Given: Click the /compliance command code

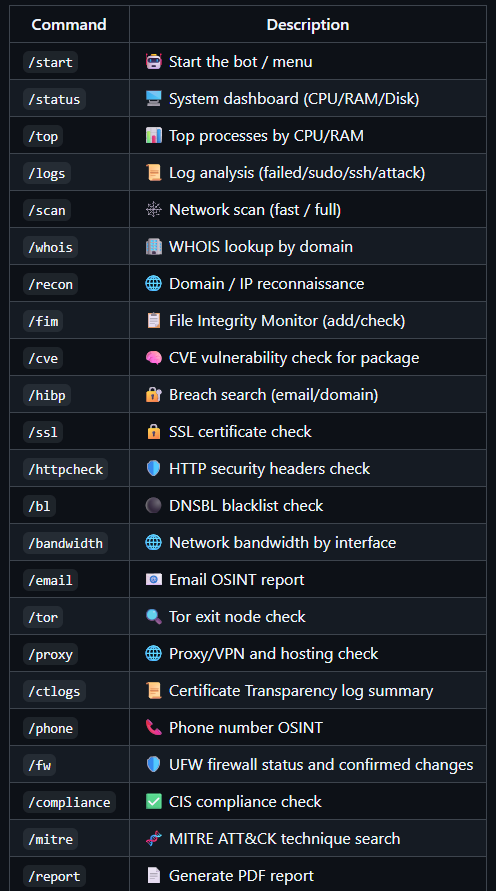Looking at the screenshot, I should click(x=69, y=802).
